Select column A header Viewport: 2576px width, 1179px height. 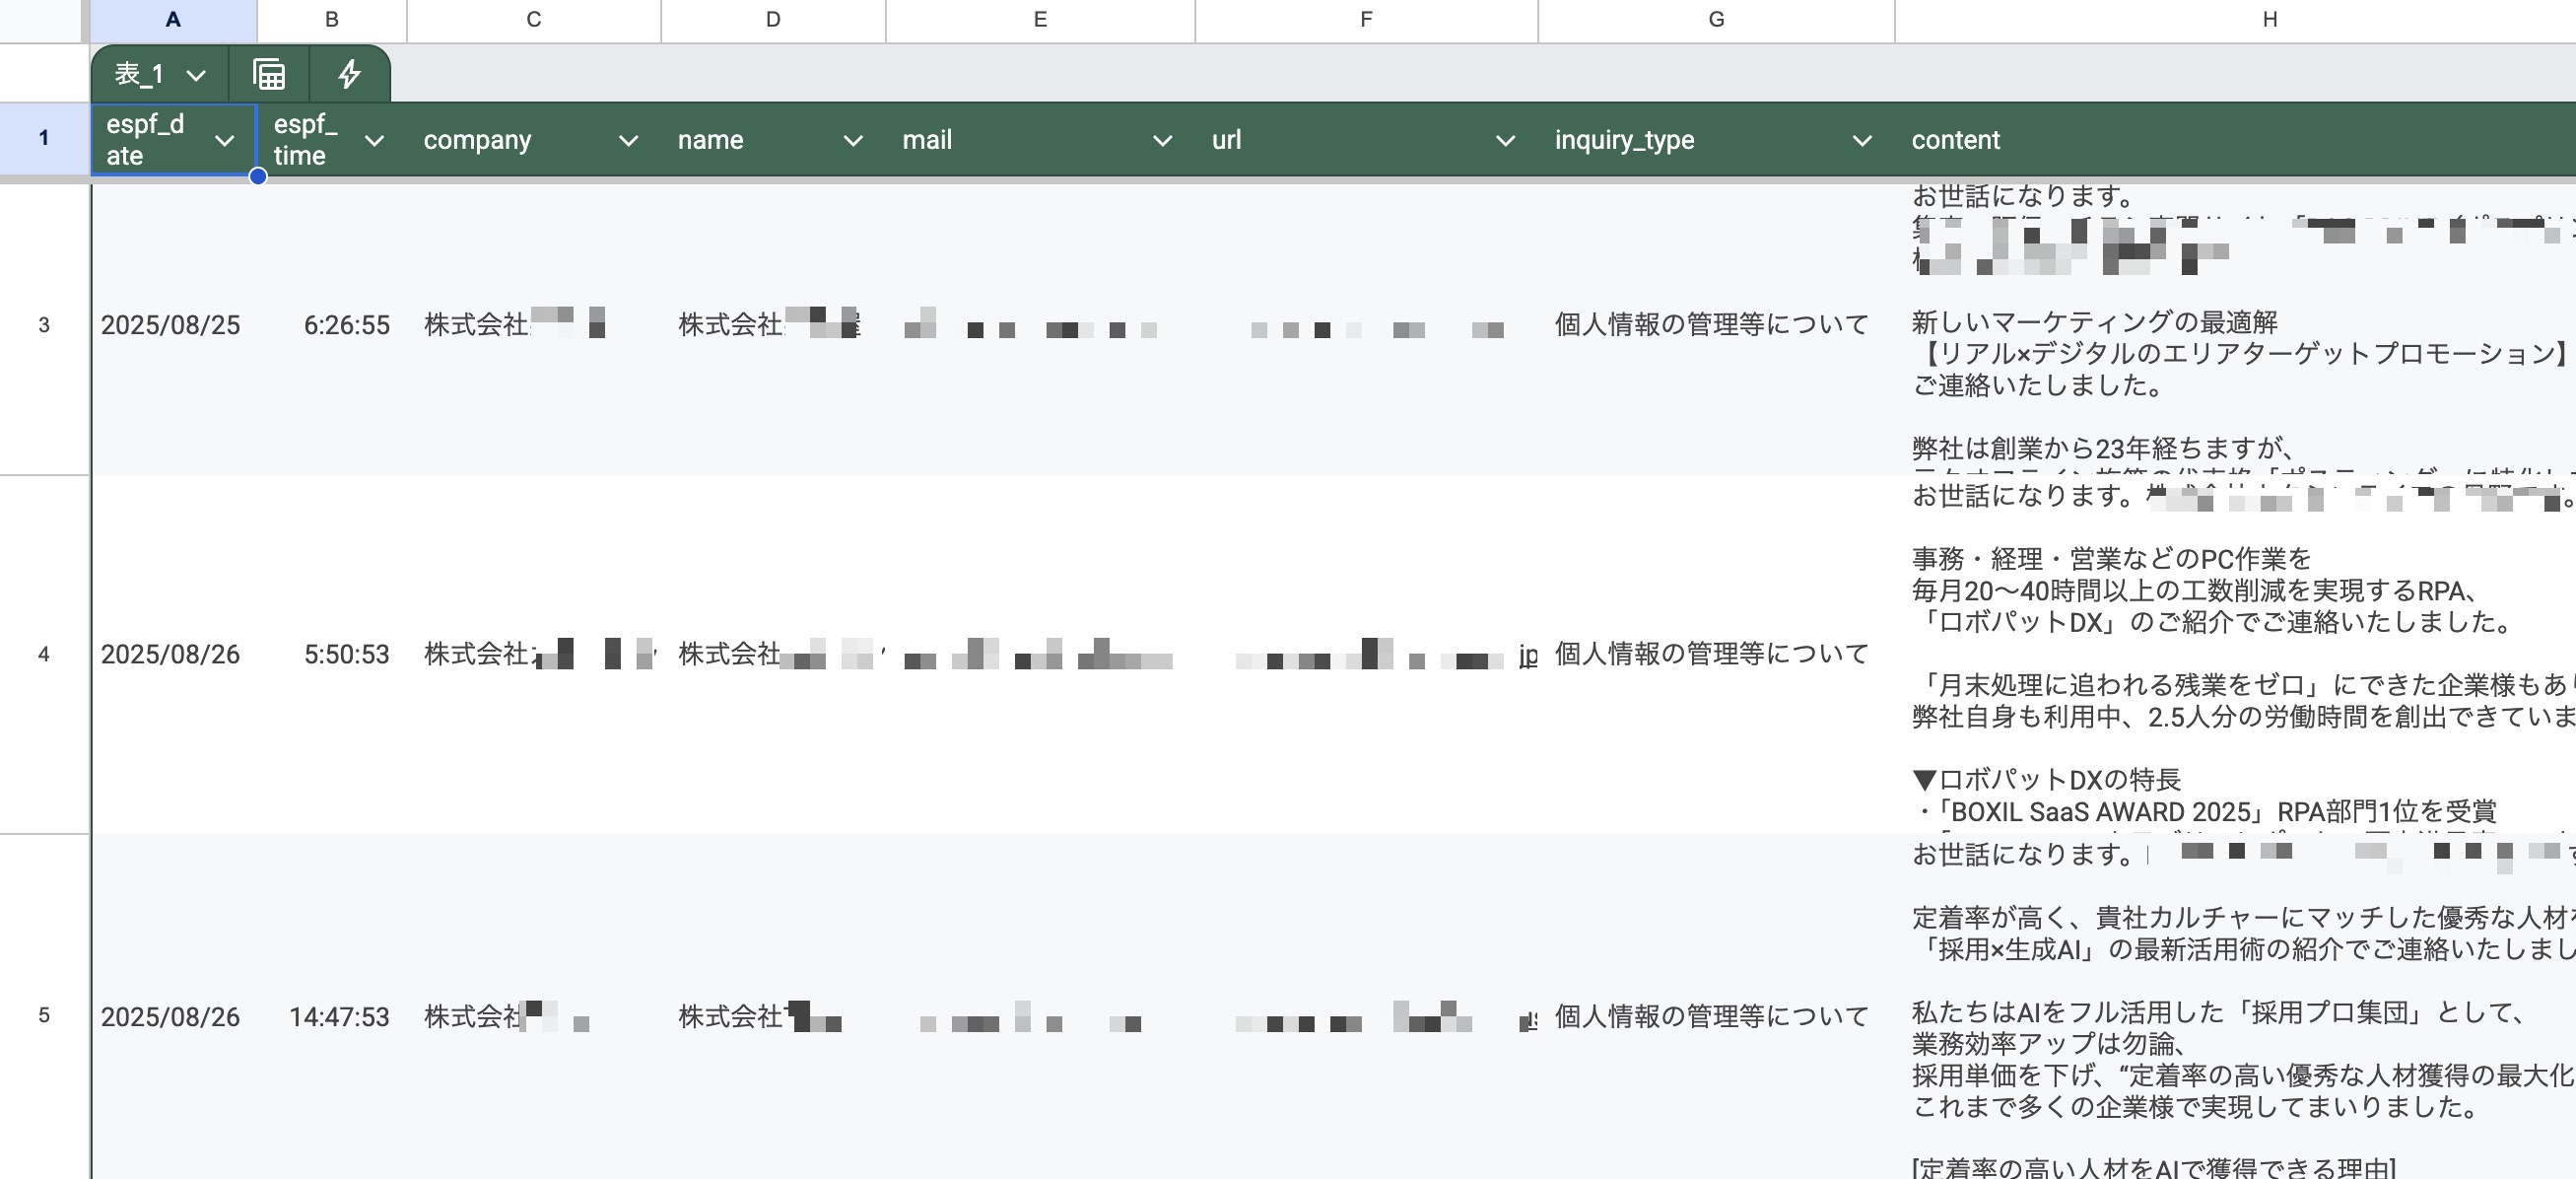[173, 19]
